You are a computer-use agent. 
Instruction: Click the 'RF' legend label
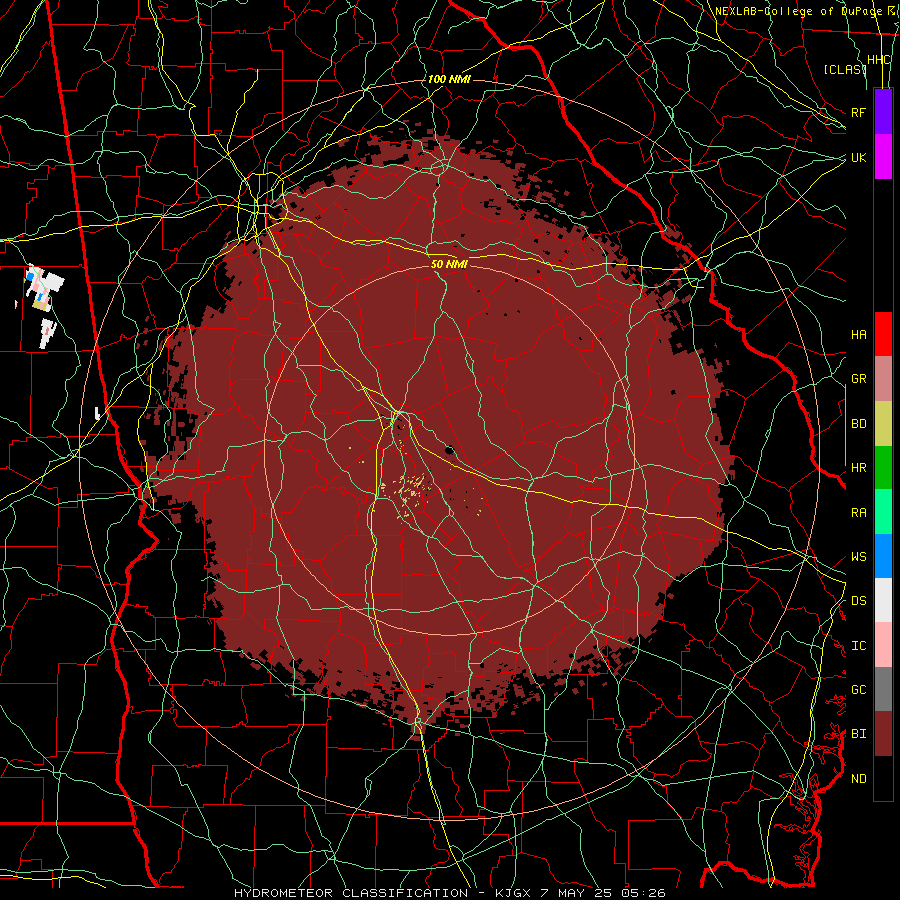858,112
